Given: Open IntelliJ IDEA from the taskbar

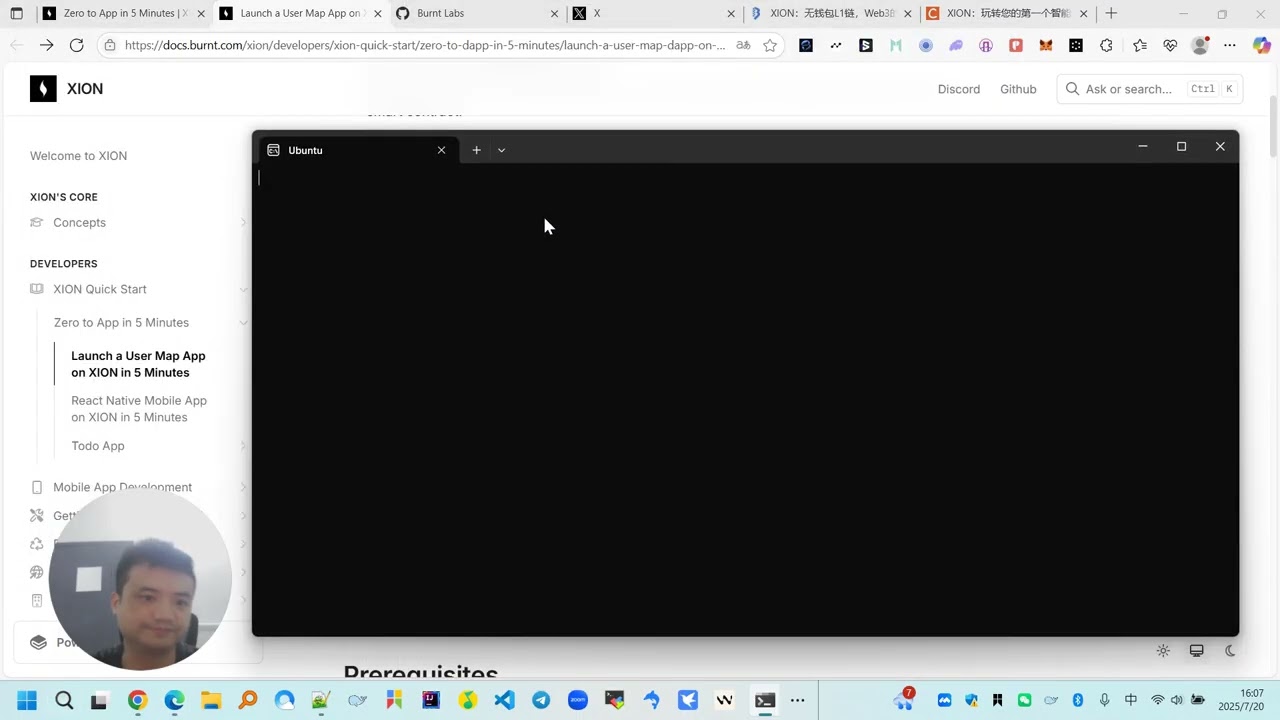Looking at the screenshot, I should point(431,700).
